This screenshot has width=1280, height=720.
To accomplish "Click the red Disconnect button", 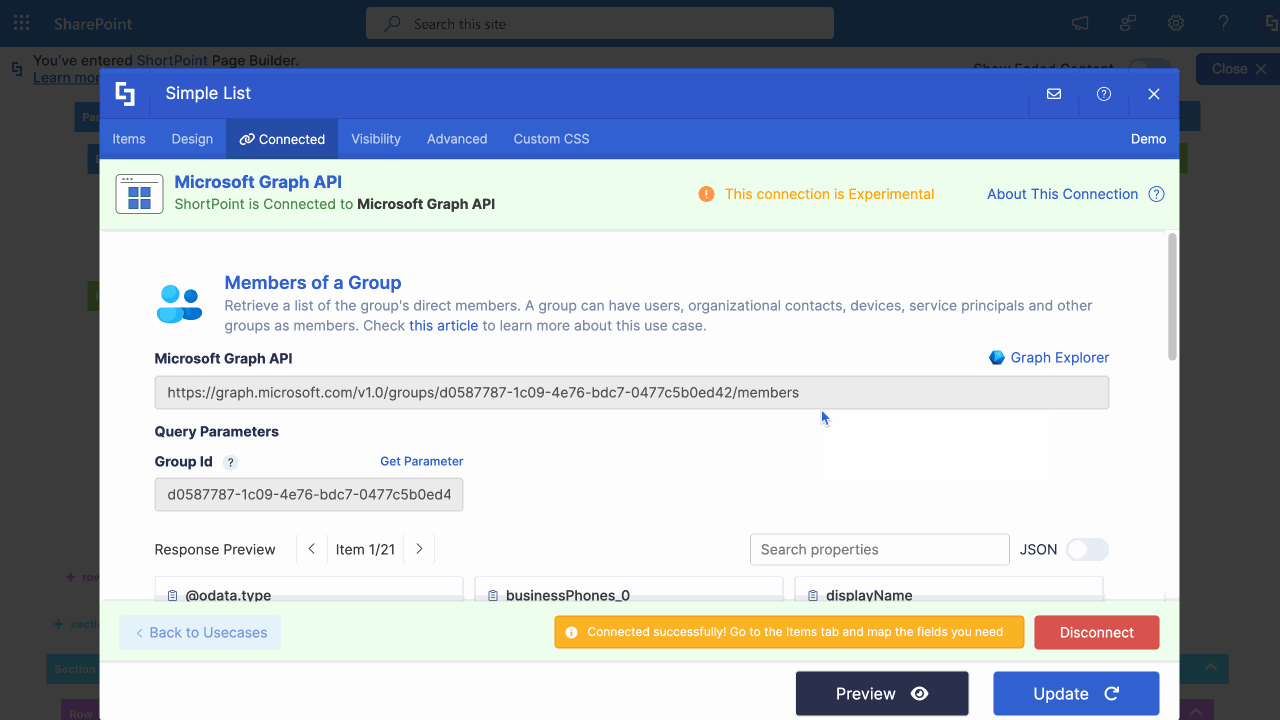I will pos(1097,633).
